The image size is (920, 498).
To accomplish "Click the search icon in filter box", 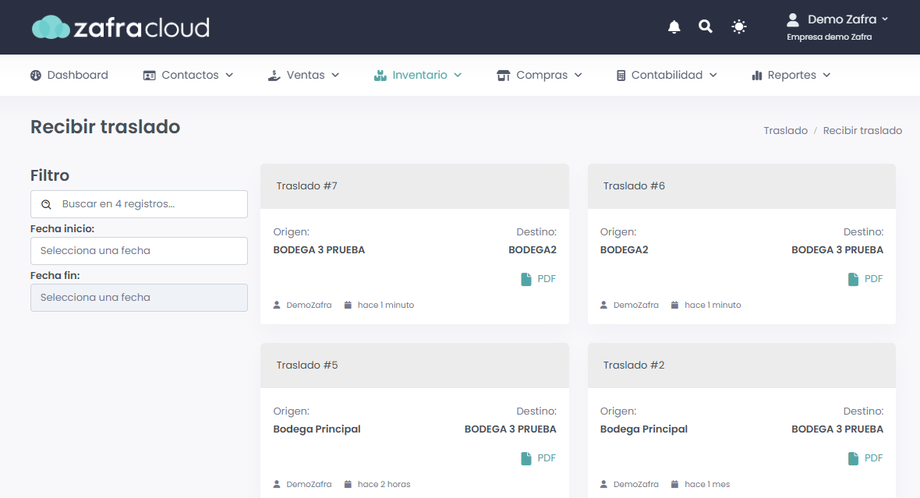I will [46, 204].
